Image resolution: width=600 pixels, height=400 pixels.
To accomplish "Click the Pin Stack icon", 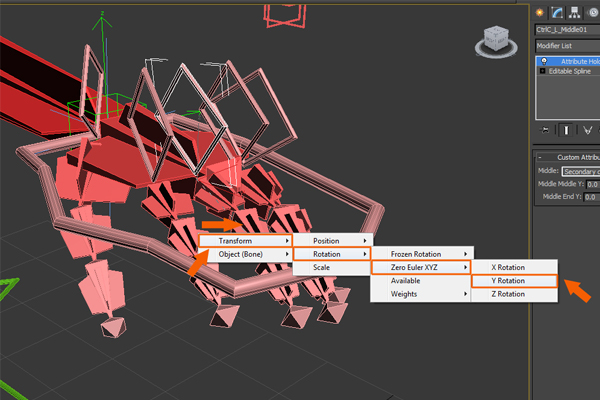I will [544, 131].
